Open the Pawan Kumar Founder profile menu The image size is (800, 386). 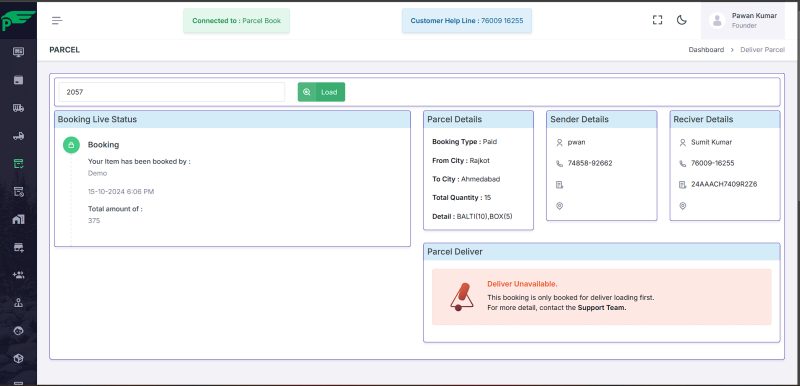click(742, 20)
